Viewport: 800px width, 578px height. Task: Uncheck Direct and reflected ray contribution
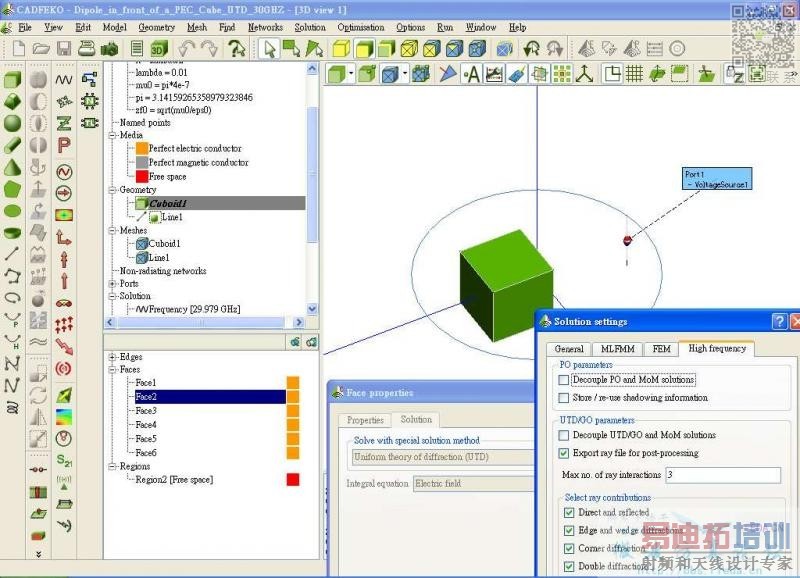(x=569, y=513)
